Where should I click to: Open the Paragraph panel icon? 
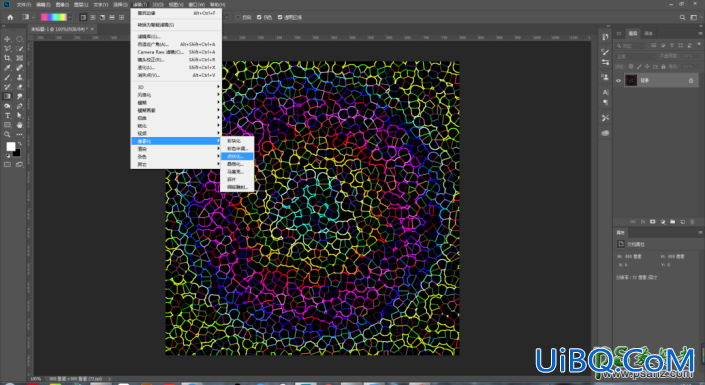(605, 103)
